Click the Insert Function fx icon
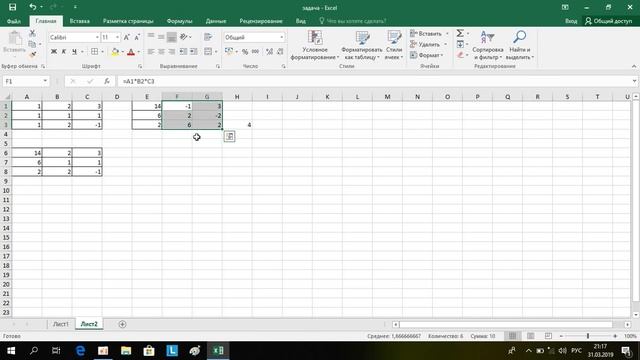Image resolution: width=640 pixels, height=360 pixels. 107,81
